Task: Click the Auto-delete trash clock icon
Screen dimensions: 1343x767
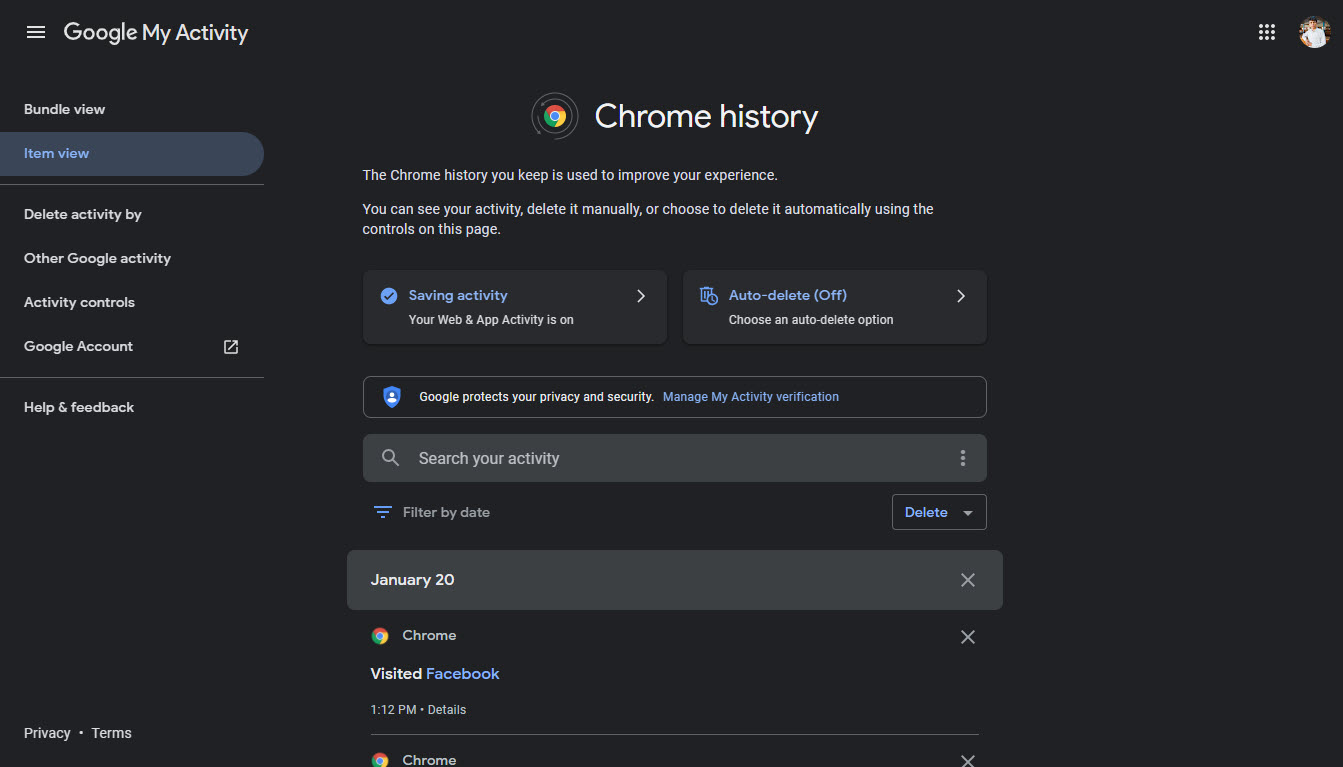Action: click(709, 295)
